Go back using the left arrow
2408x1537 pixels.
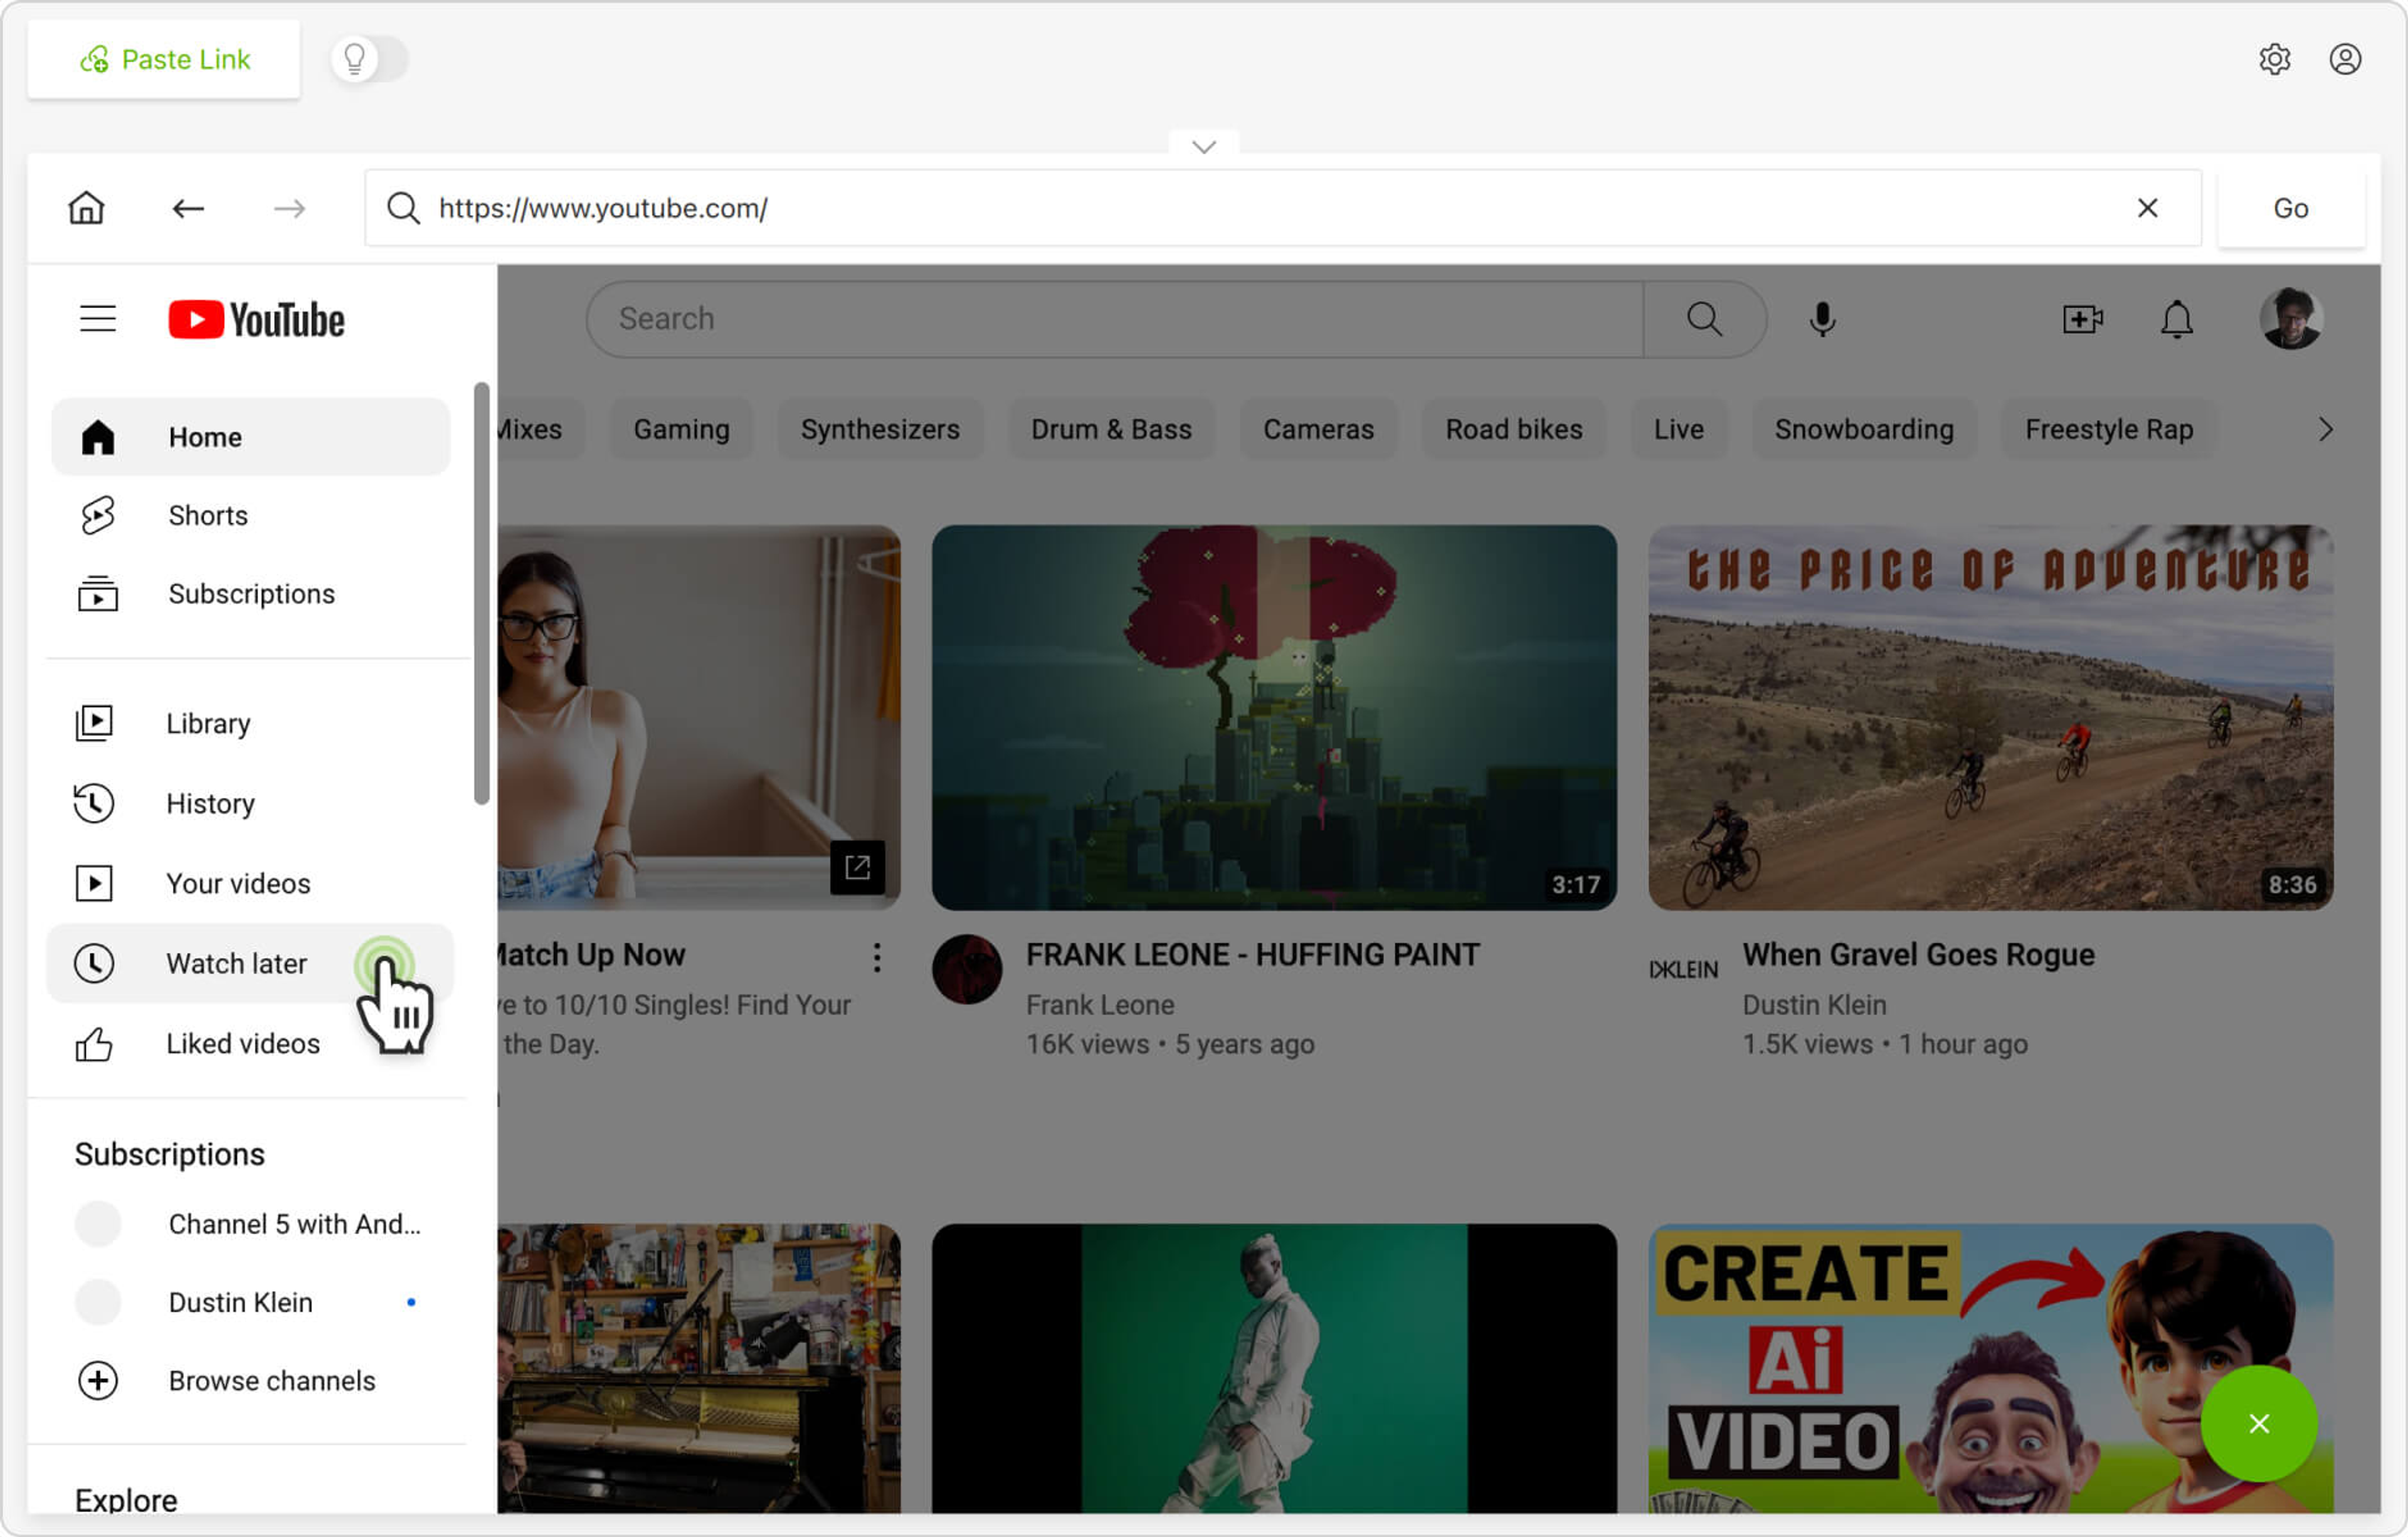pyautogui.click(x=188, y=208)
